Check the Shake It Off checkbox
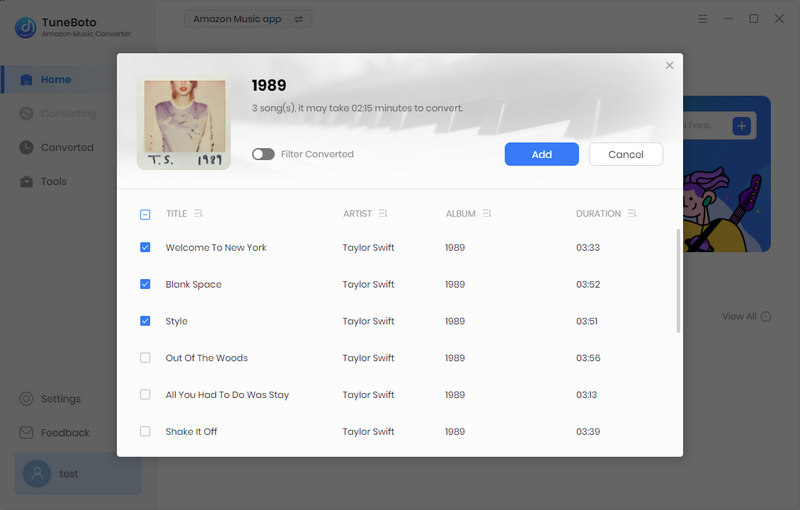Viewport: 800px width, 510px height. pyautogui.click(x=145, y=431)
